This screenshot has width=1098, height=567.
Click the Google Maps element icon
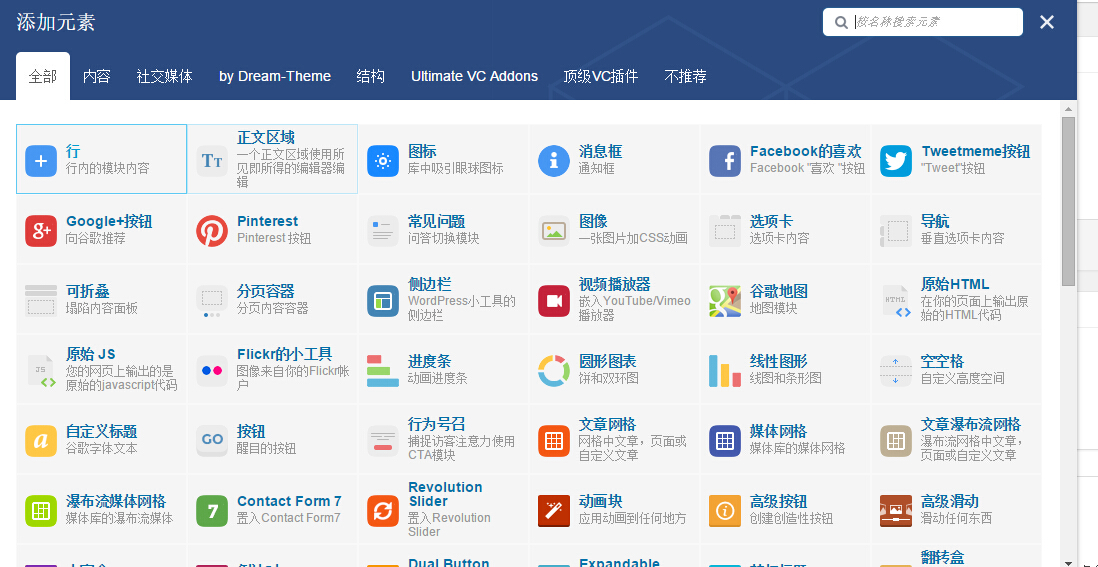(x=725, y=300)
